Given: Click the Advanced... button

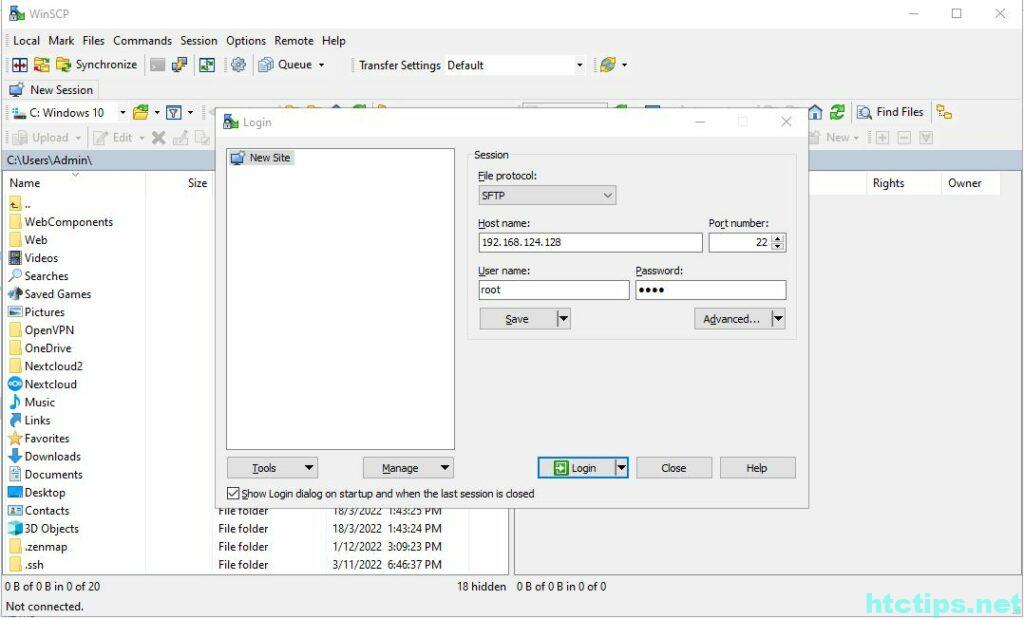Looking at the screenshot, I should pyautogui.click(x=731, y=319).
